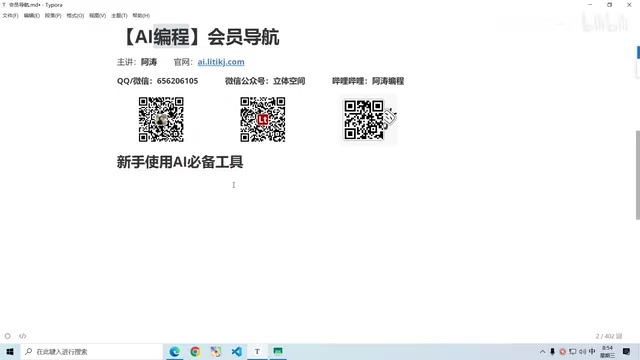Open the 文件(F) menu
The width and height of the screenshot is (640, 360).
click(x=10, y=16)
